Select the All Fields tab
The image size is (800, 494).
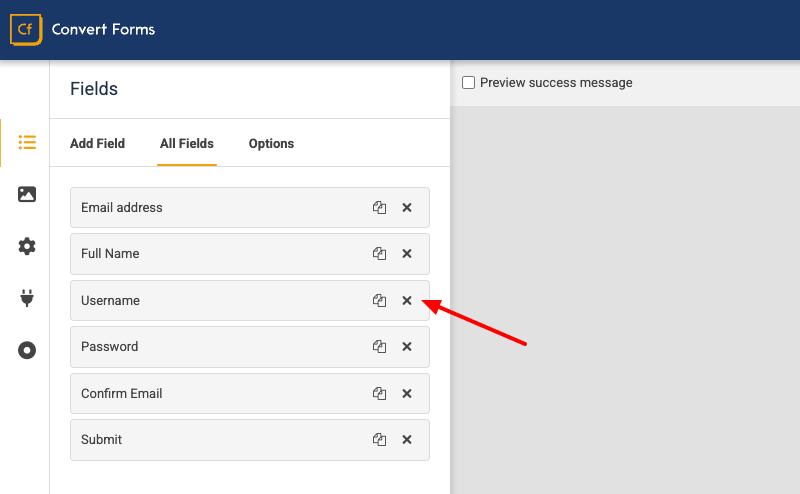[187, 143]
